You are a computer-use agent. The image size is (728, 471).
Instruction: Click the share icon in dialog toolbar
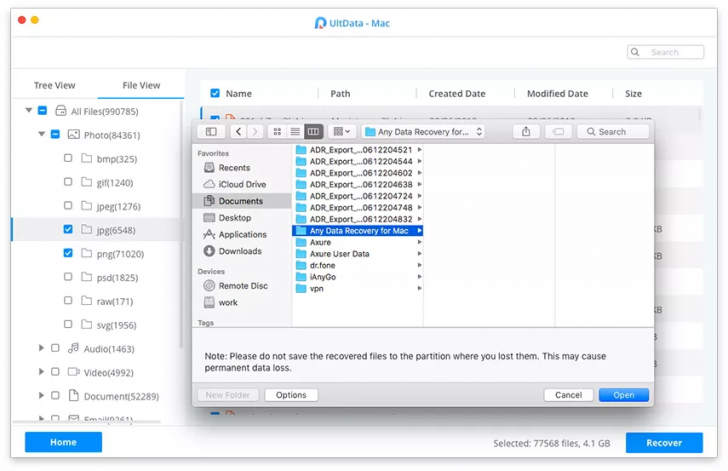526,132
